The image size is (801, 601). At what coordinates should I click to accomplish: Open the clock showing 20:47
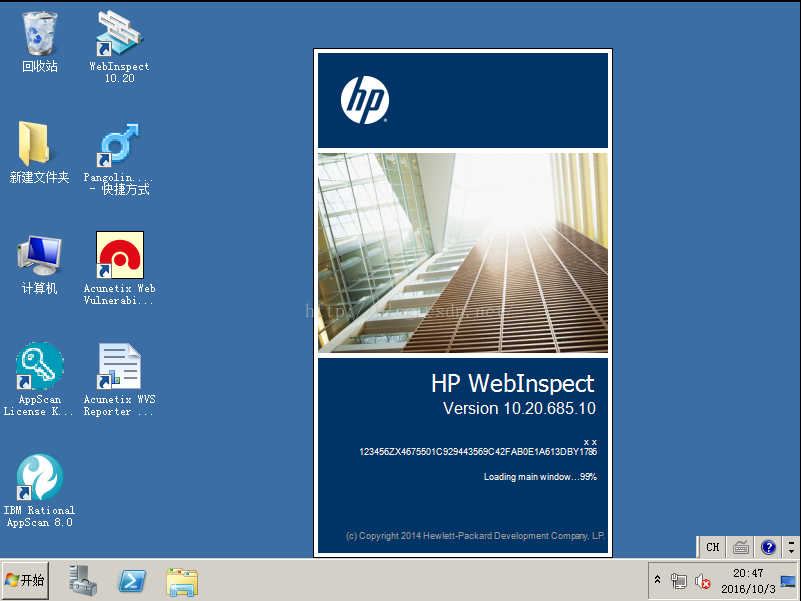(x=748, y=581)
